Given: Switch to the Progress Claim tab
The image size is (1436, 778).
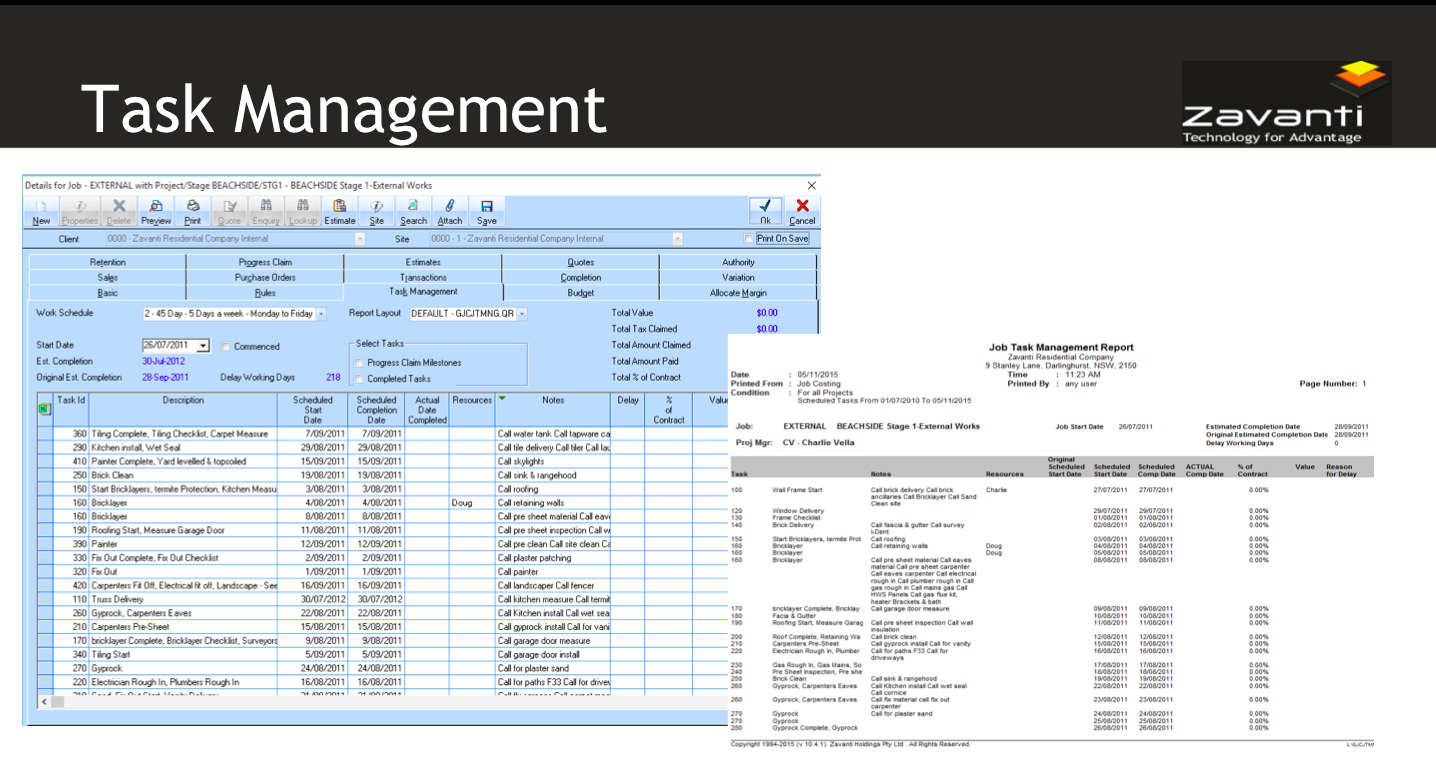Looking at the screenshot, I should click(265, 262).
